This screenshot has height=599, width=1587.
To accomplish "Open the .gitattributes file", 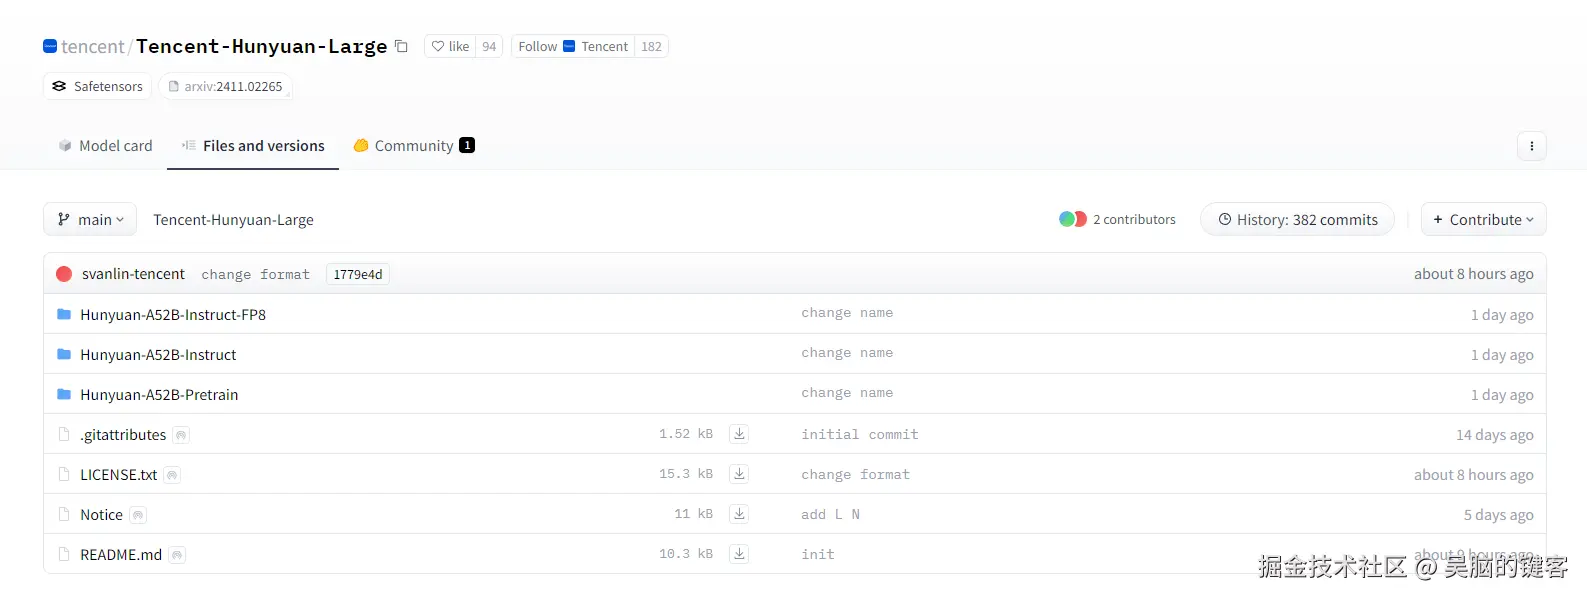I will (x=123, y=434).
